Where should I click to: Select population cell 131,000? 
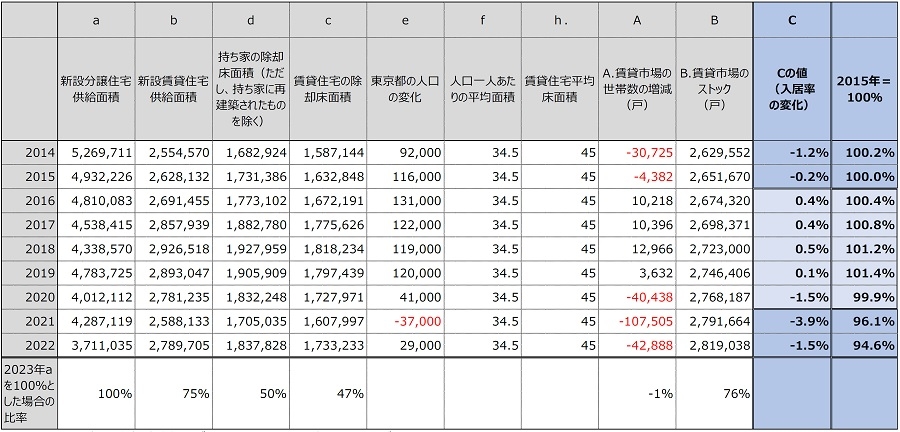pos(405,201)
